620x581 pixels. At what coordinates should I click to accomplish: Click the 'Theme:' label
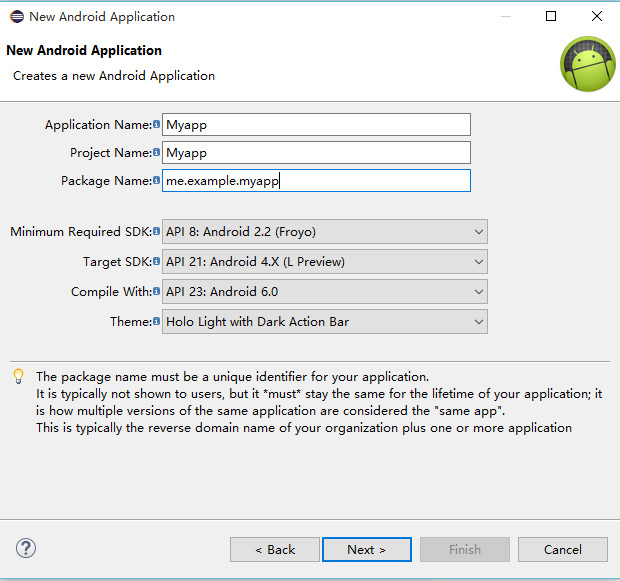coord(131,322)
